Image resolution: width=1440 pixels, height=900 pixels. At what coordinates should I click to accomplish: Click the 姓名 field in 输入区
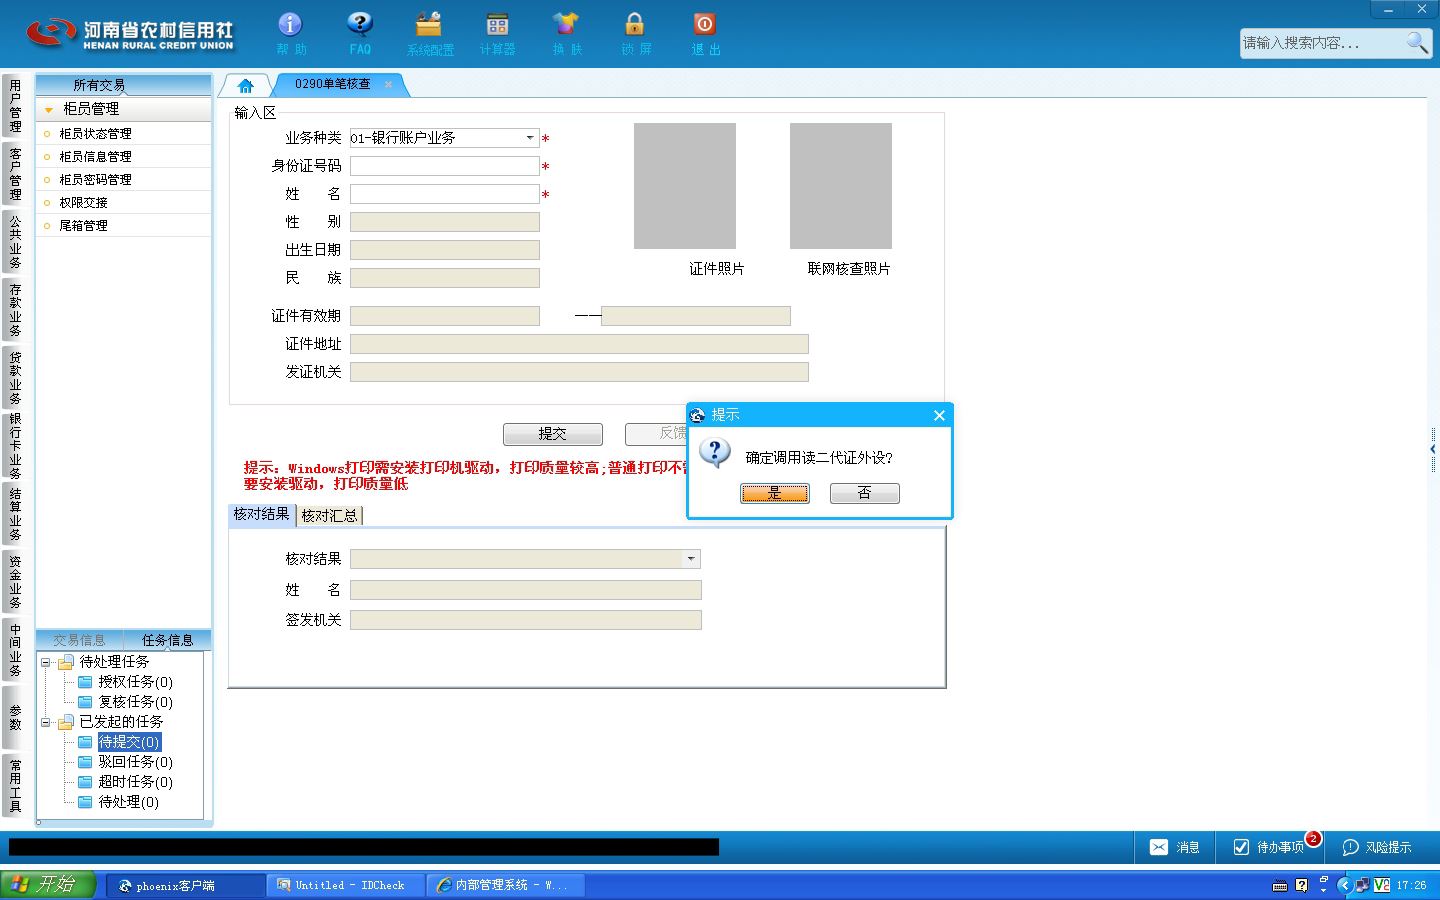[x=445, y=194]
